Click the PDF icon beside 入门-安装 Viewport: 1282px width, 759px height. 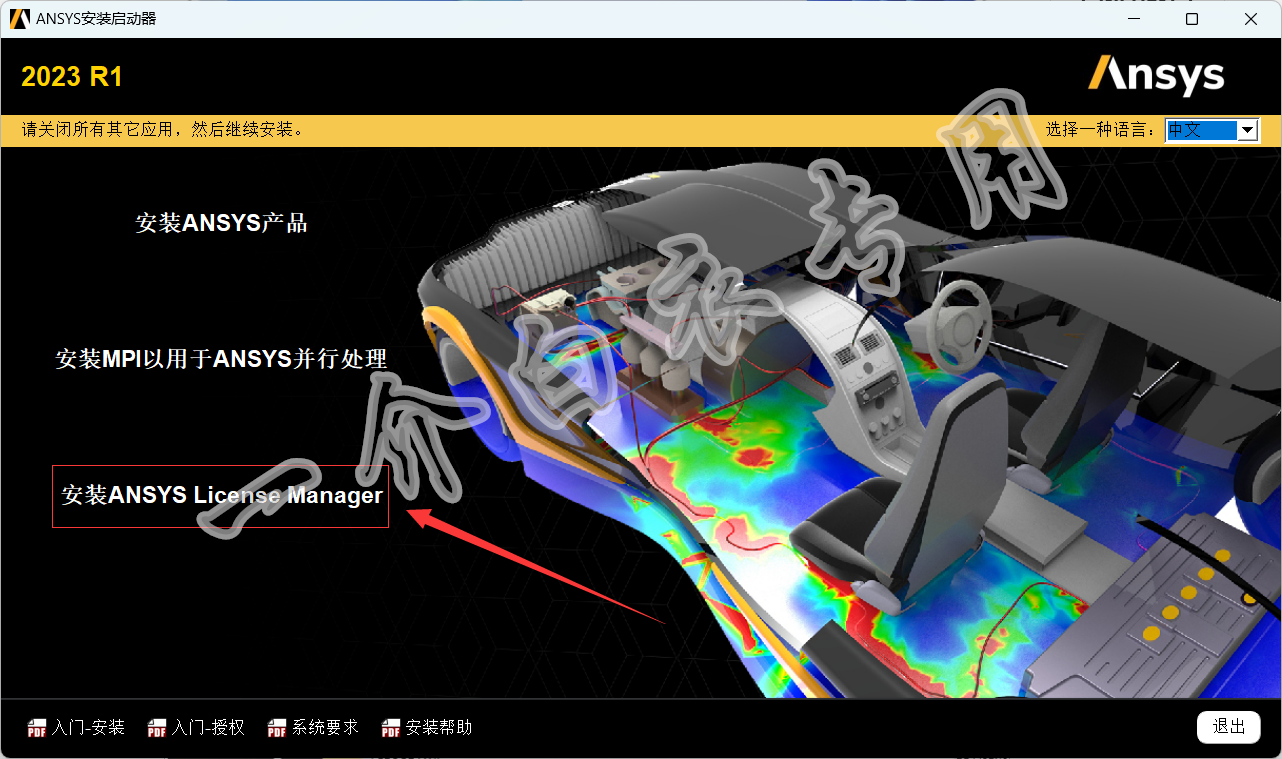(37, 728)
